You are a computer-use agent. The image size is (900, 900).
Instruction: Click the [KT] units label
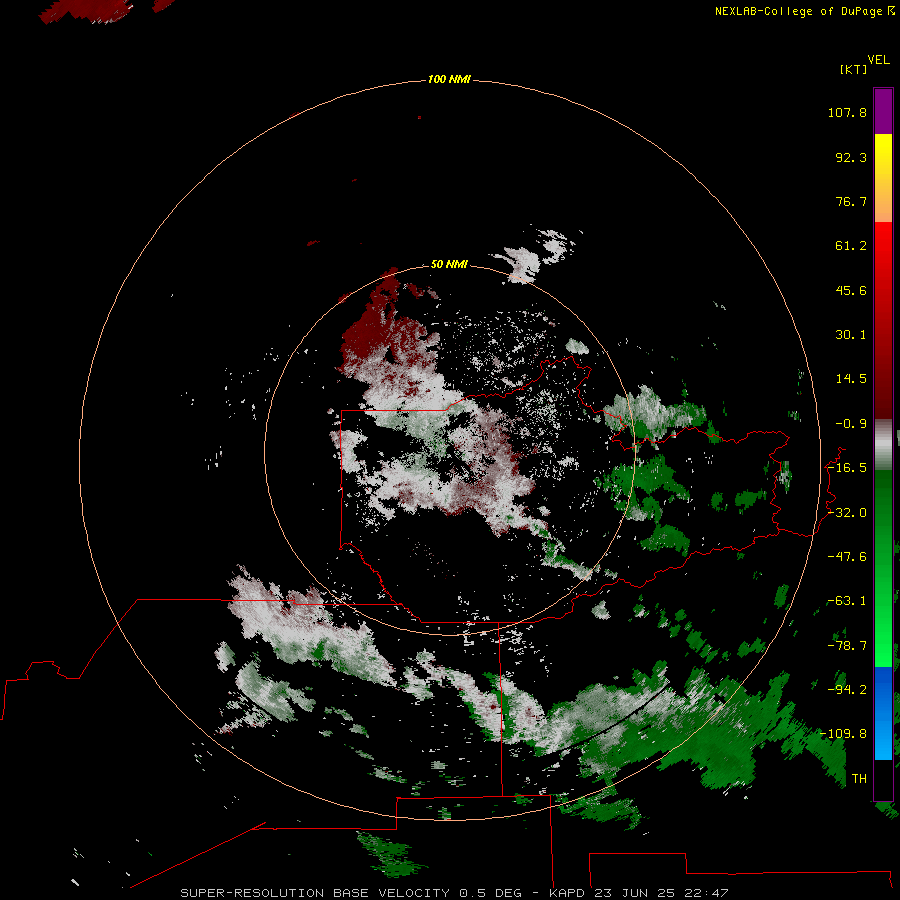point(854,69)
